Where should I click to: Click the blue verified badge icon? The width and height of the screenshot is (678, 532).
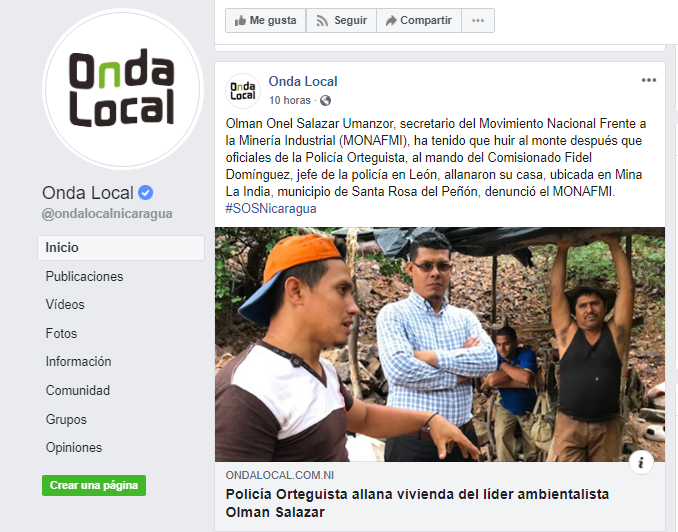coord(146,192)
